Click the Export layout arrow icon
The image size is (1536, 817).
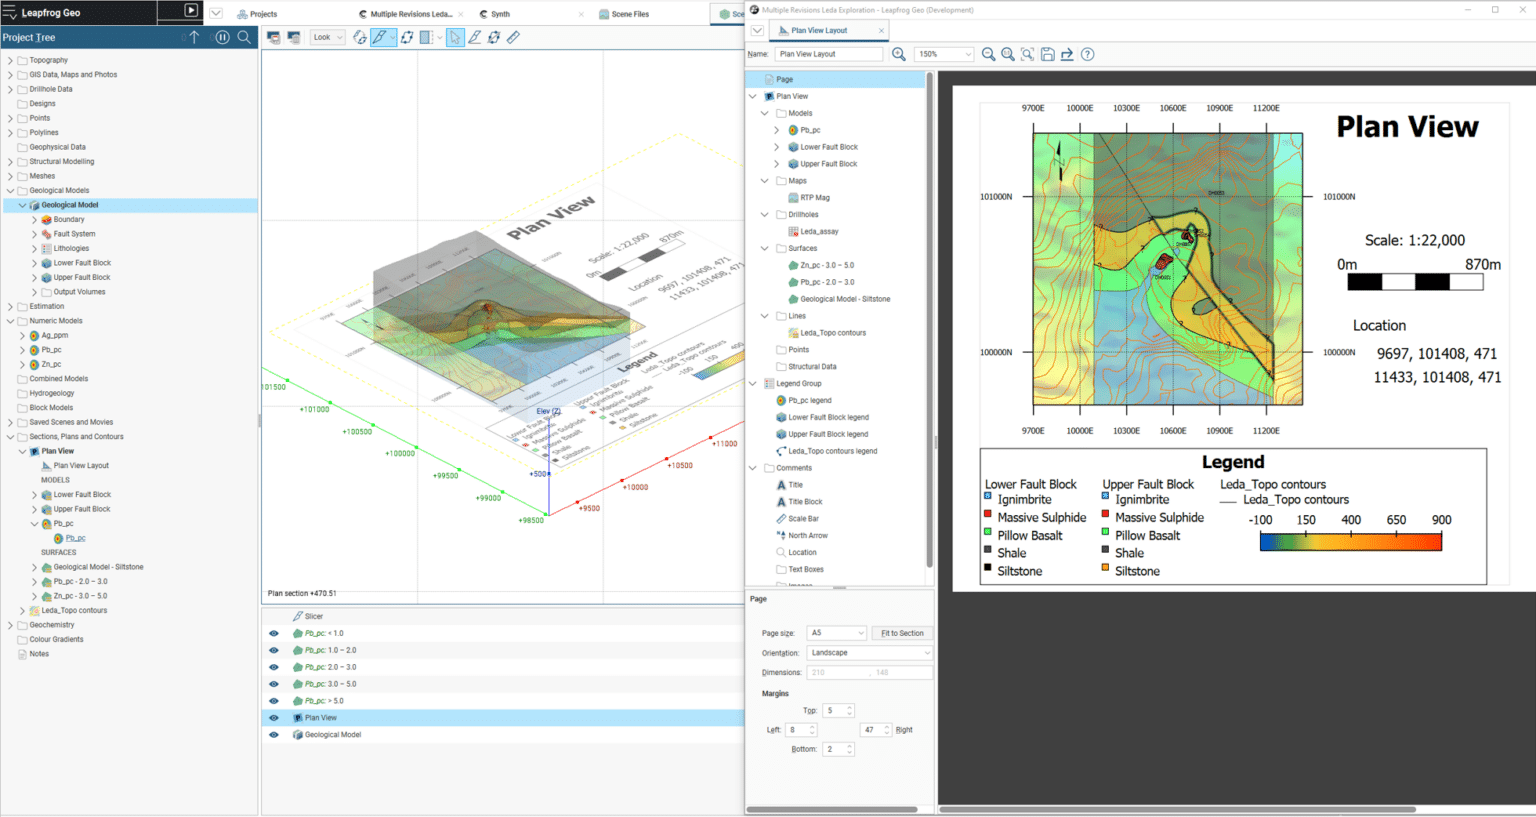pyautogui.click(x=1067, y=54)
